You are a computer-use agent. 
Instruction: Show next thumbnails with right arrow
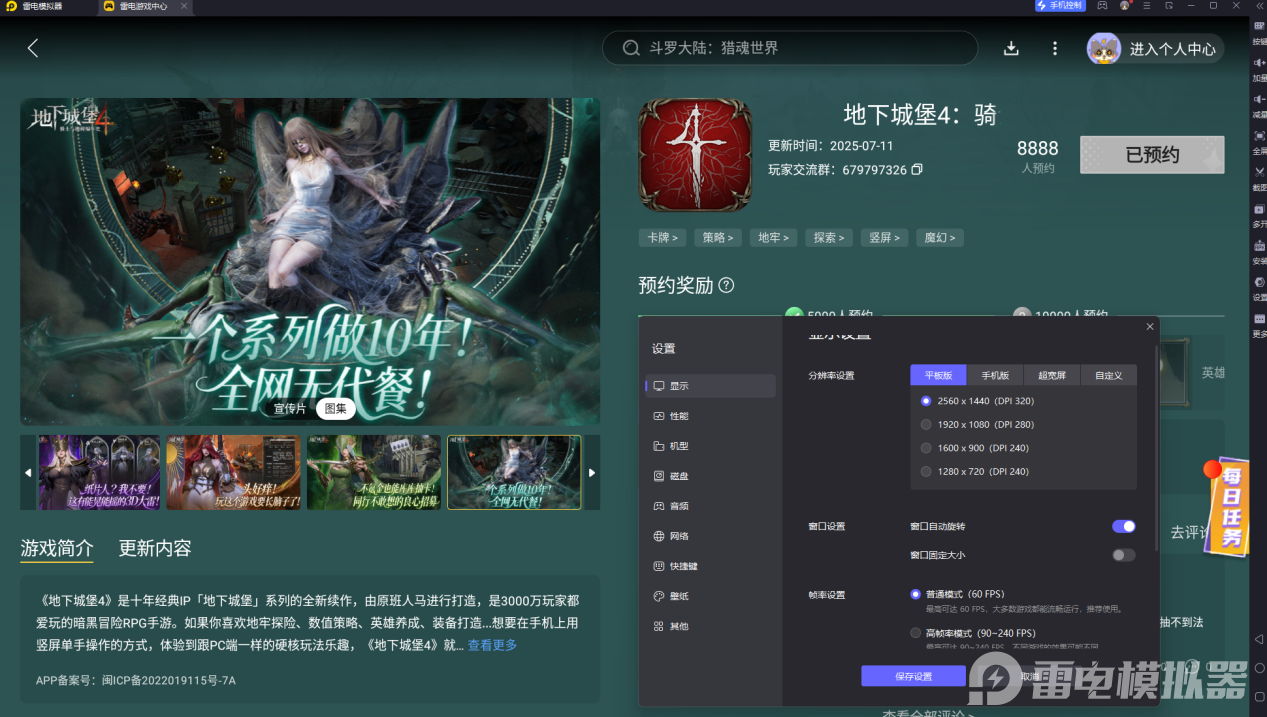click(592, 473)
